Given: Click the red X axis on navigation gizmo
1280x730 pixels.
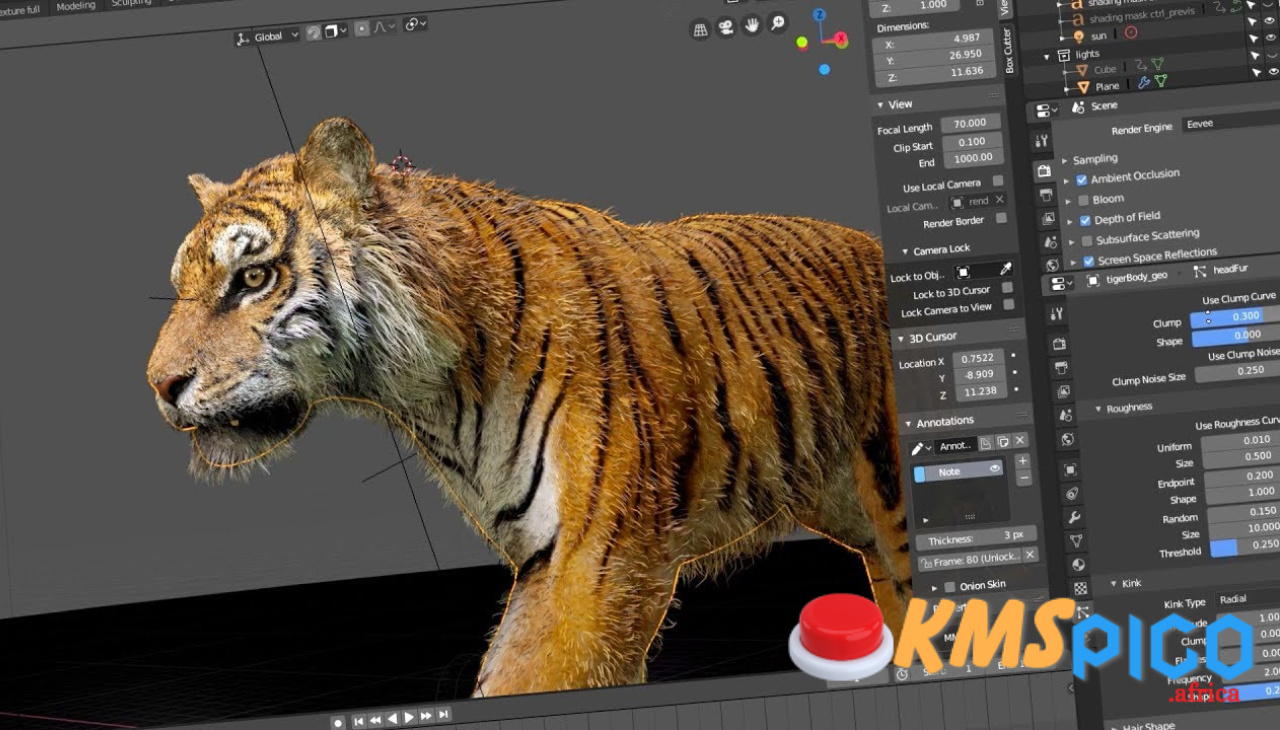Looking at the screenshot, I should click(x=842, y=39).
